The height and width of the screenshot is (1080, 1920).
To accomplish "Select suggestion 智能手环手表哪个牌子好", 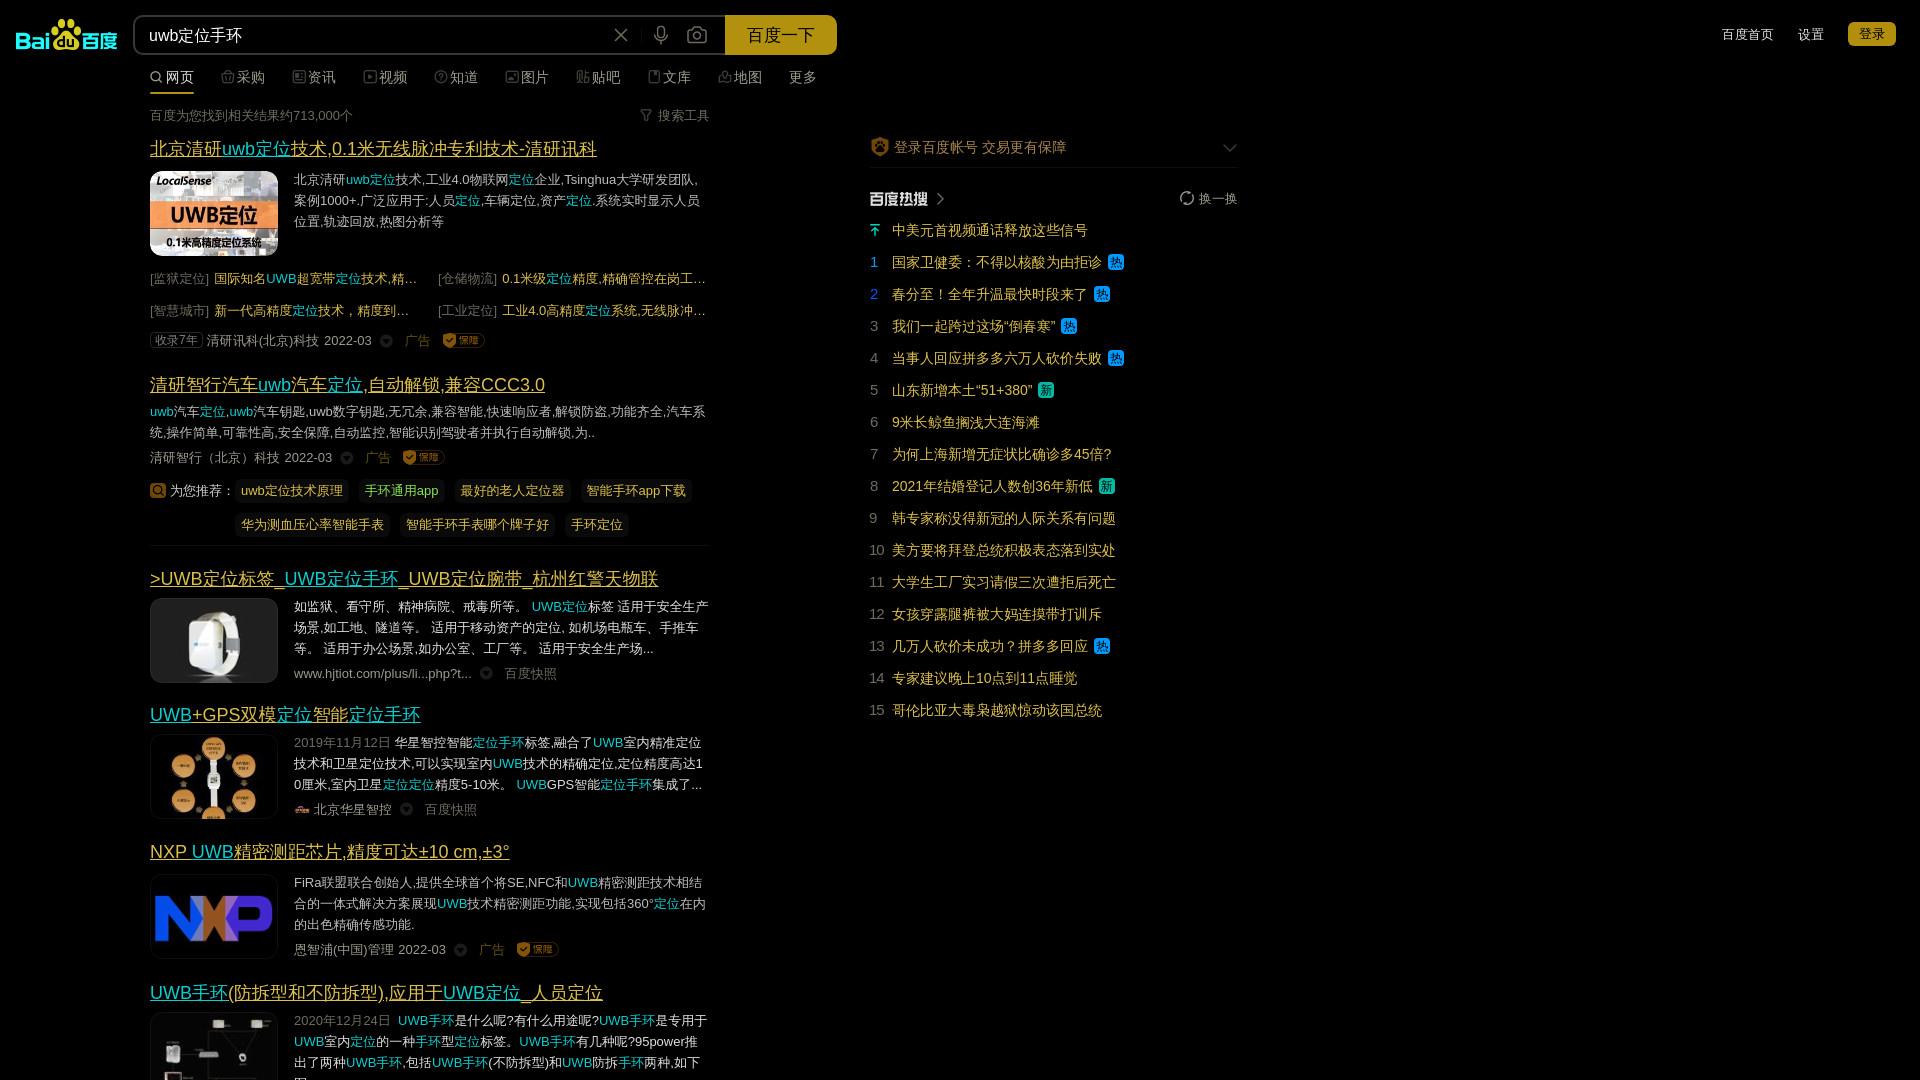I will (477, 525).
